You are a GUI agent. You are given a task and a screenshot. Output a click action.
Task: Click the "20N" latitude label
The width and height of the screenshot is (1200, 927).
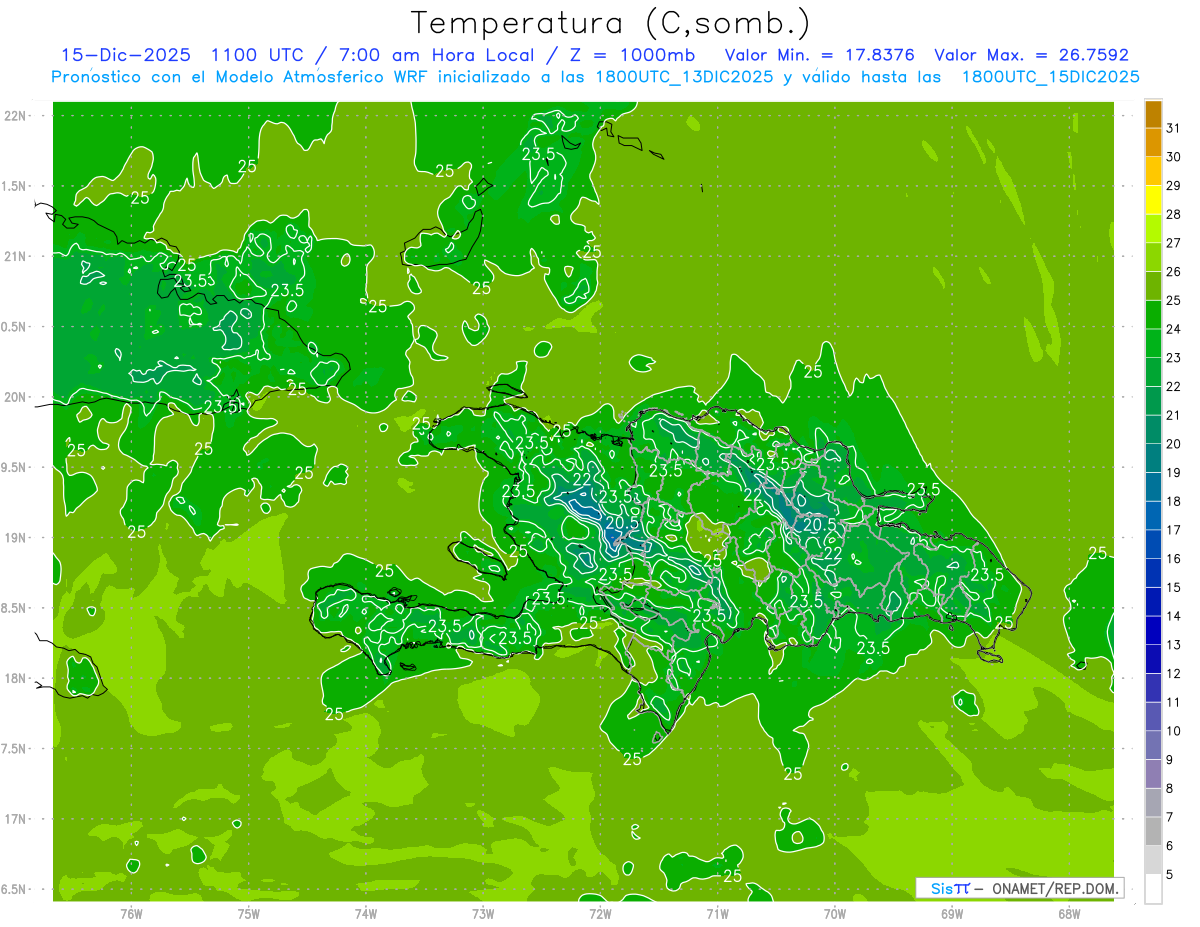click(x=16, y=397)
